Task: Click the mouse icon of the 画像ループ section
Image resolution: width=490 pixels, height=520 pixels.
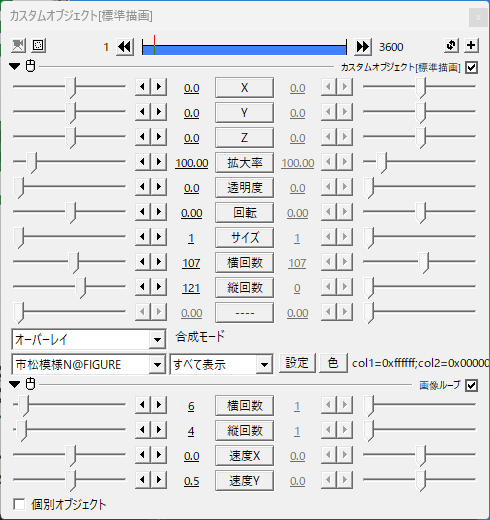Action: point(31,384)
